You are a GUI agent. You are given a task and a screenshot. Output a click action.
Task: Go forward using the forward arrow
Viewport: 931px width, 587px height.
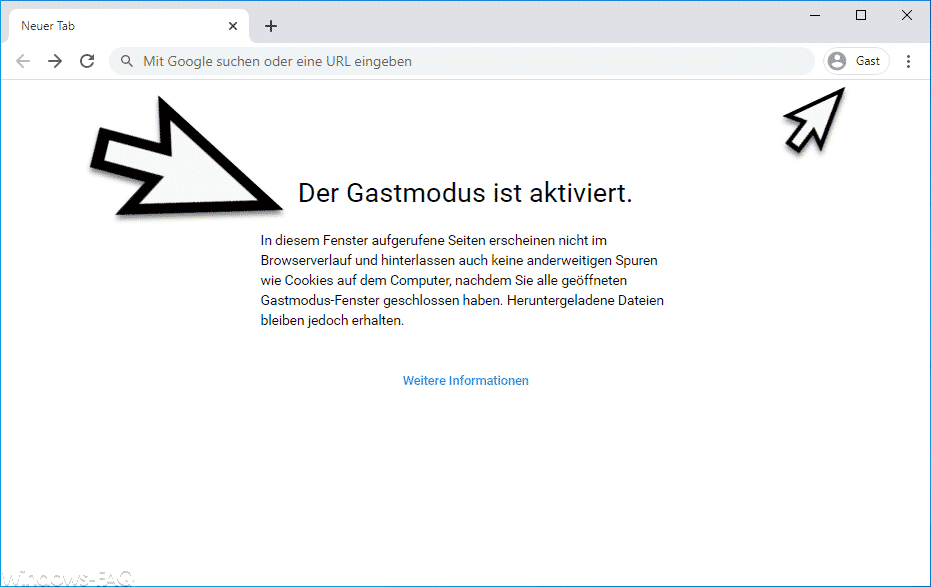[x=55, y=61]
